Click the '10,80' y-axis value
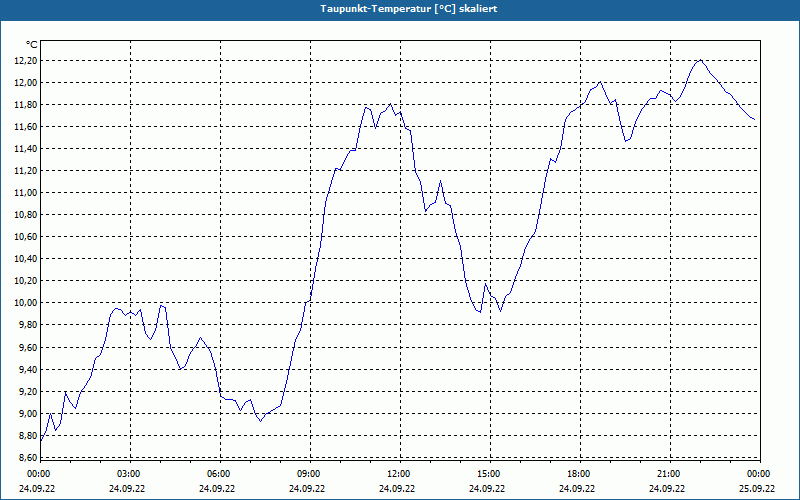800x500 pixels. [x=26, y=215]
